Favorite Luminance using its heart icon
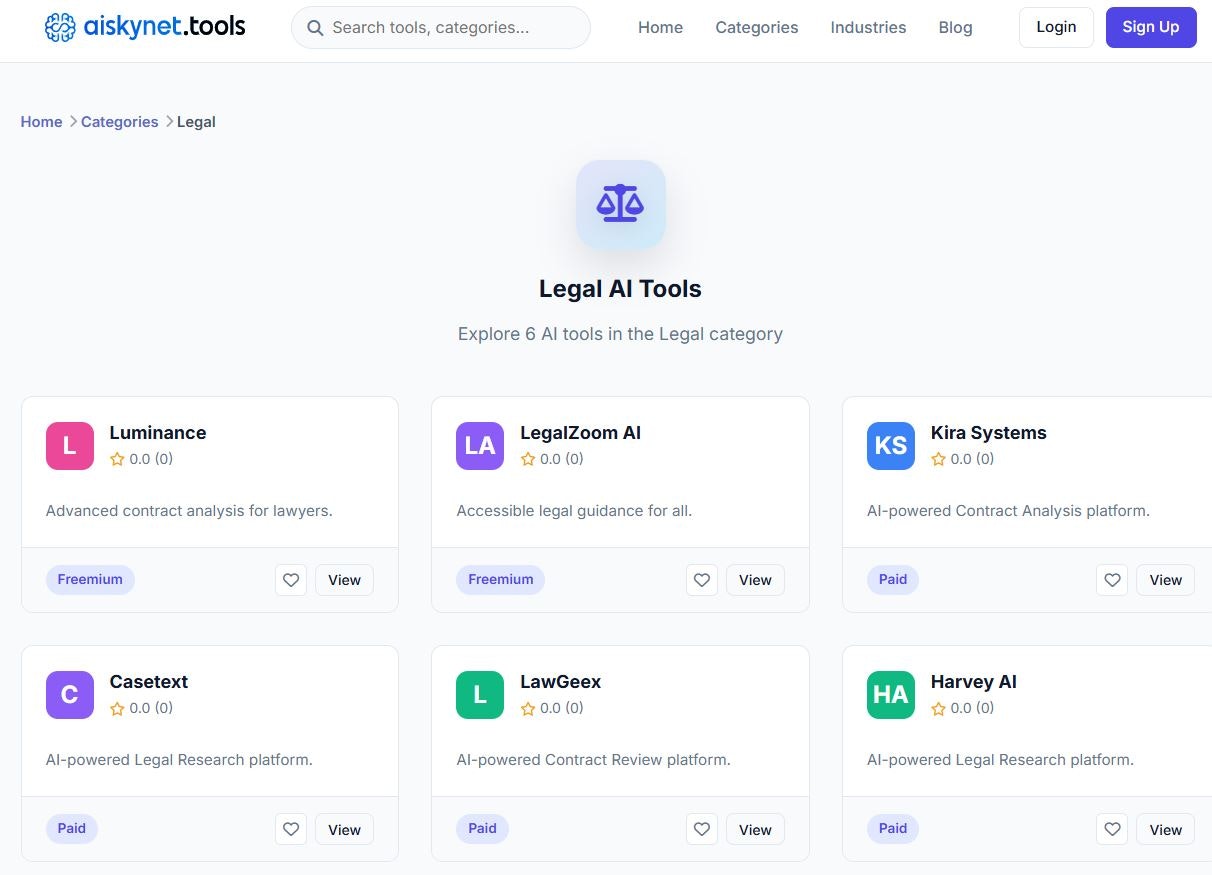 (x=291, y=580)
